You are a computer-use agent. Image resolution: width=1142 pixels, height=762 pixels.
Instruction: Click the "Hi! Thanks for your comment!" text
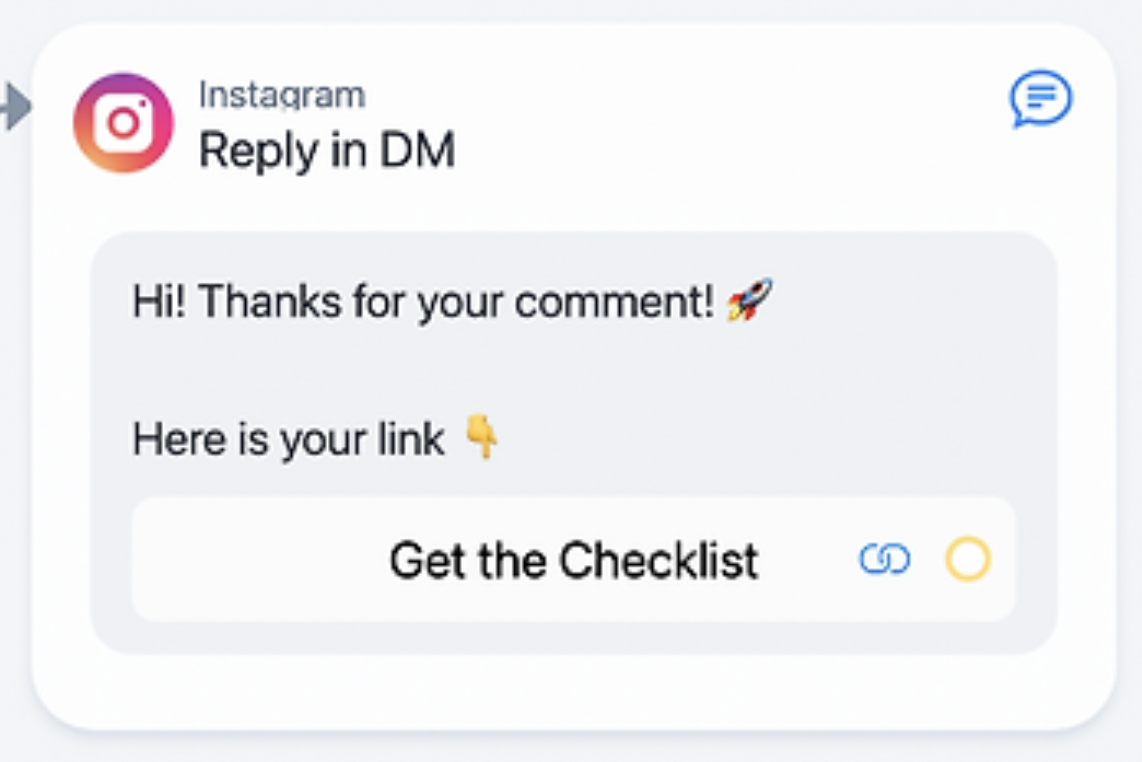(x=422, y=301)
